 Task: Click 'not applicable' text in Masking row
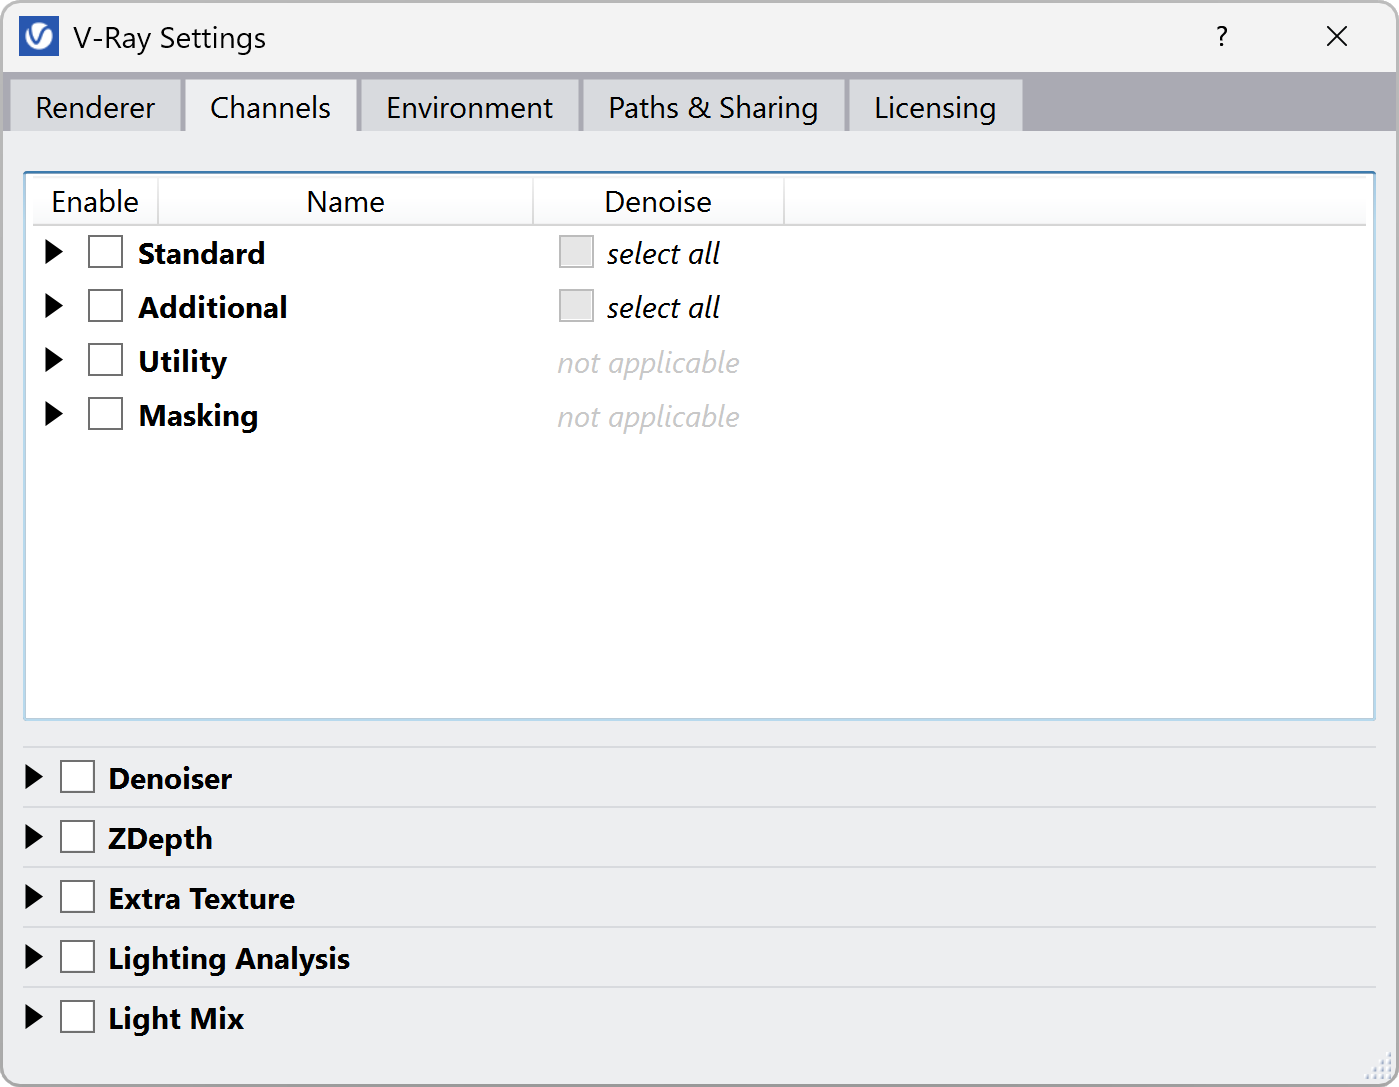point(648,416)
